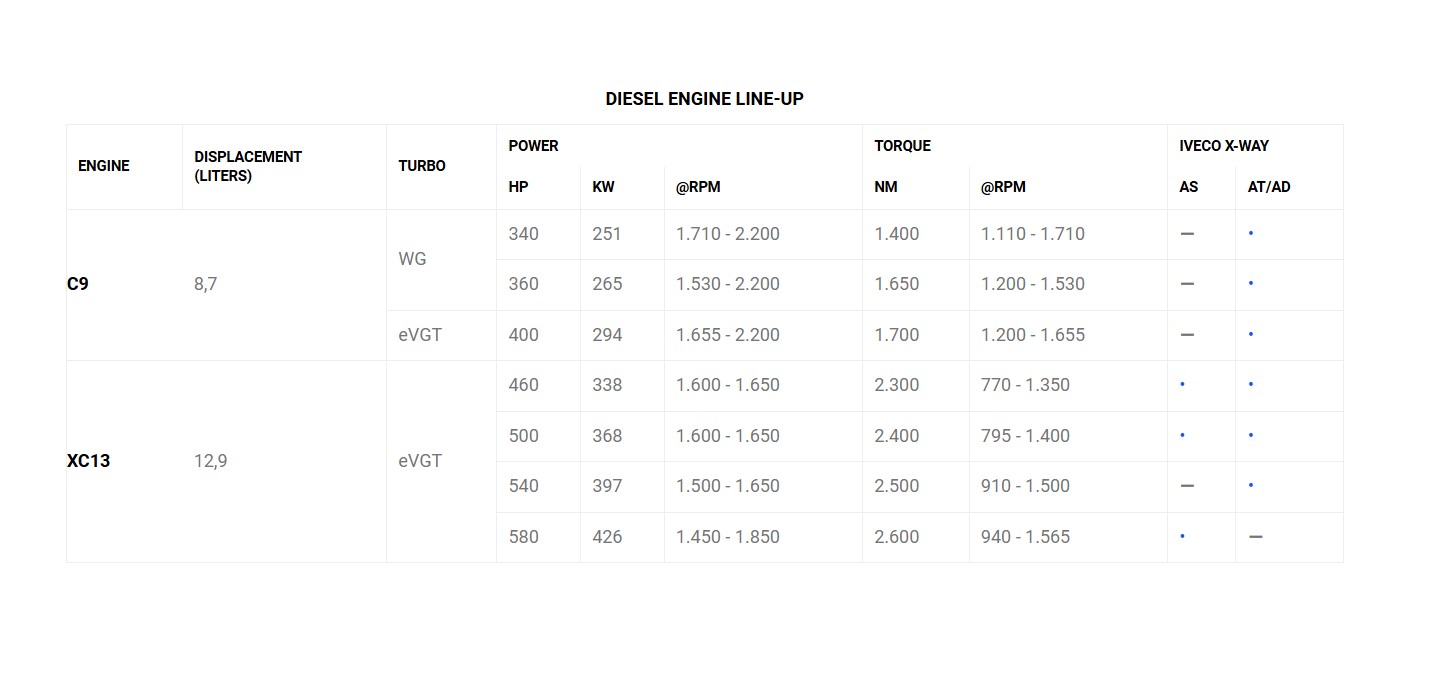Screen dimensions: 1432x697
Task: Click the AS blue dot for 500 HP
Action: [x=1182, y=436]
